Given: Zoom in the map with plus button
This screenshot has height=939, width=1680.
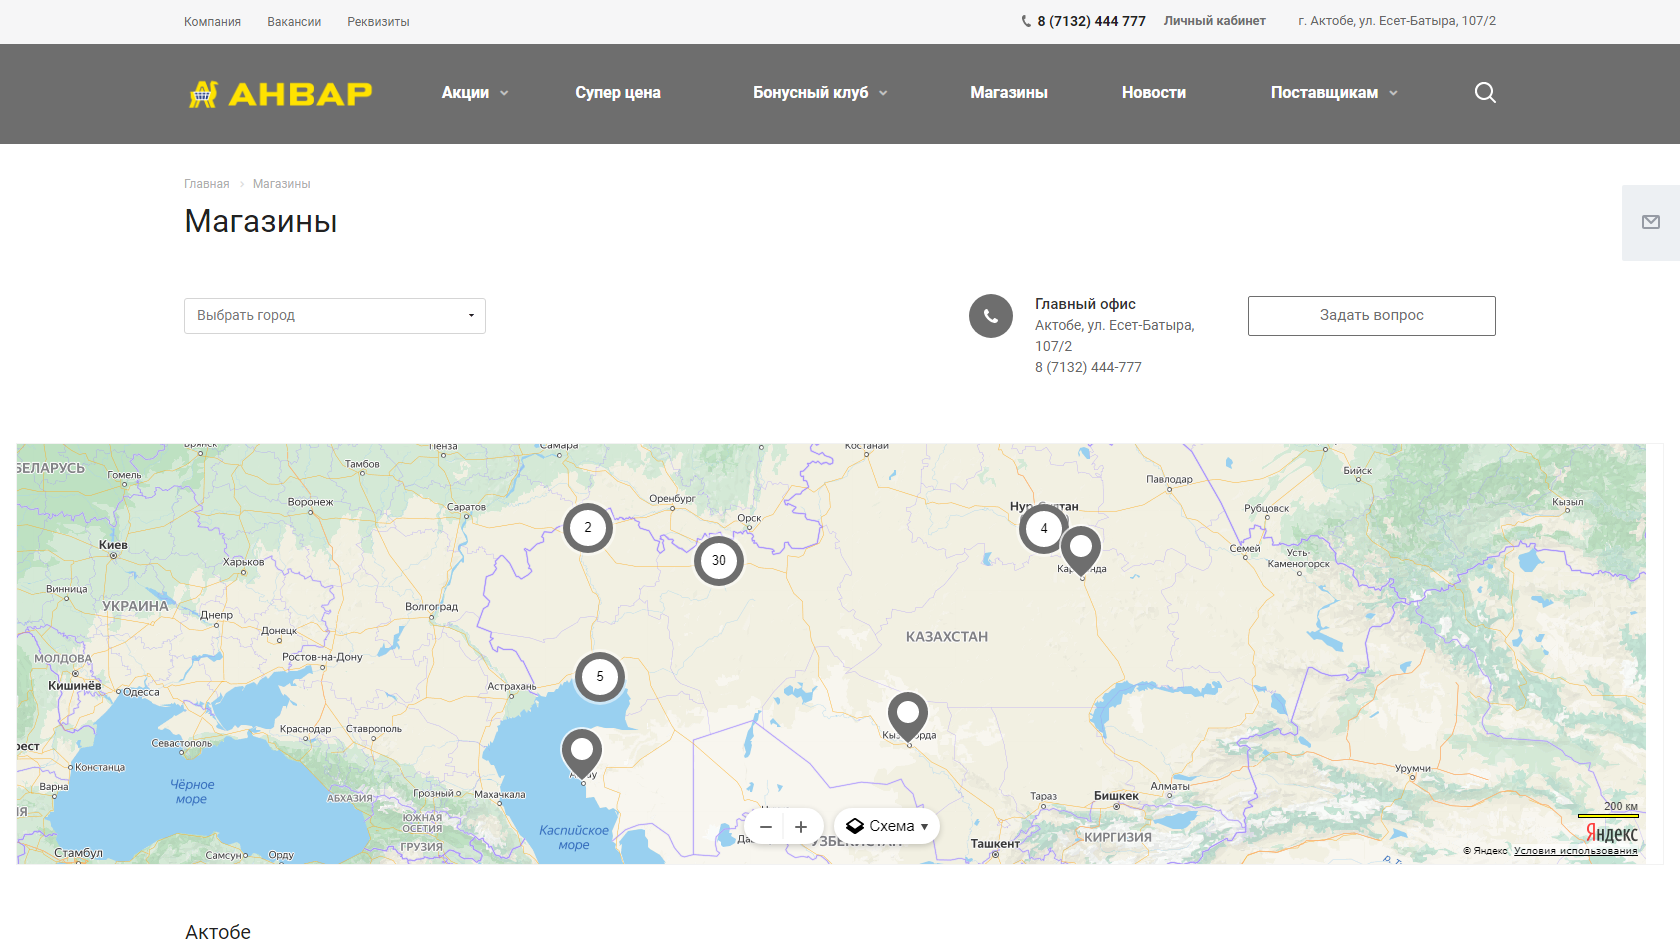Looking at the screenshot, I should pos(801,827).
